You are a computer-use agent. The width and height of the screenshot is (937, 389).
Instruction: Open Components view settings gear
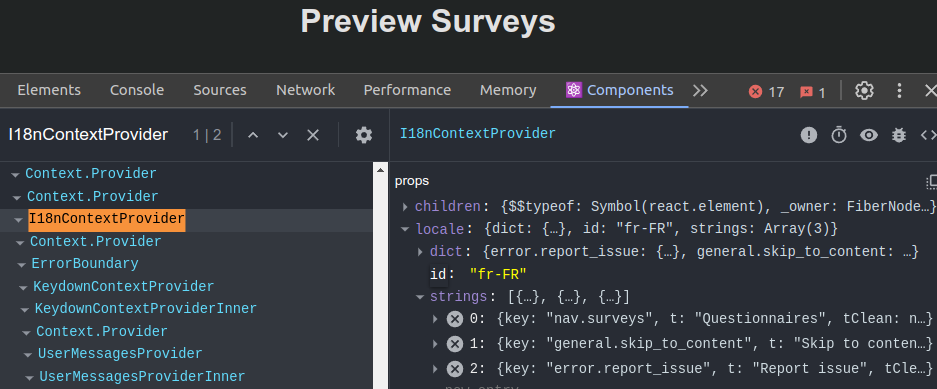[364, 135]
